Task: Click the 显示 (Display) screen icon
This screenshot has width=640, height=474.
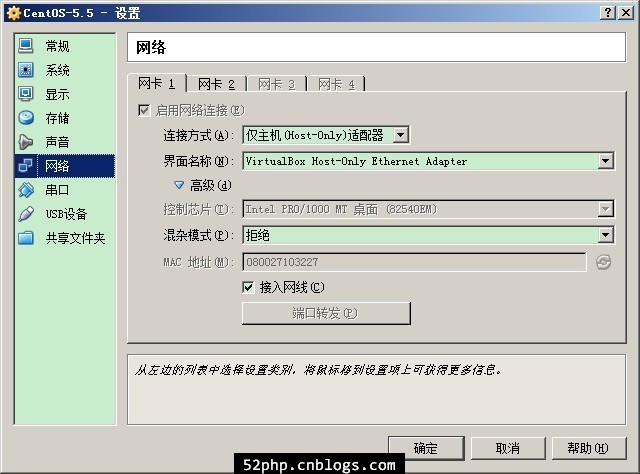Action: click(26, 94)
